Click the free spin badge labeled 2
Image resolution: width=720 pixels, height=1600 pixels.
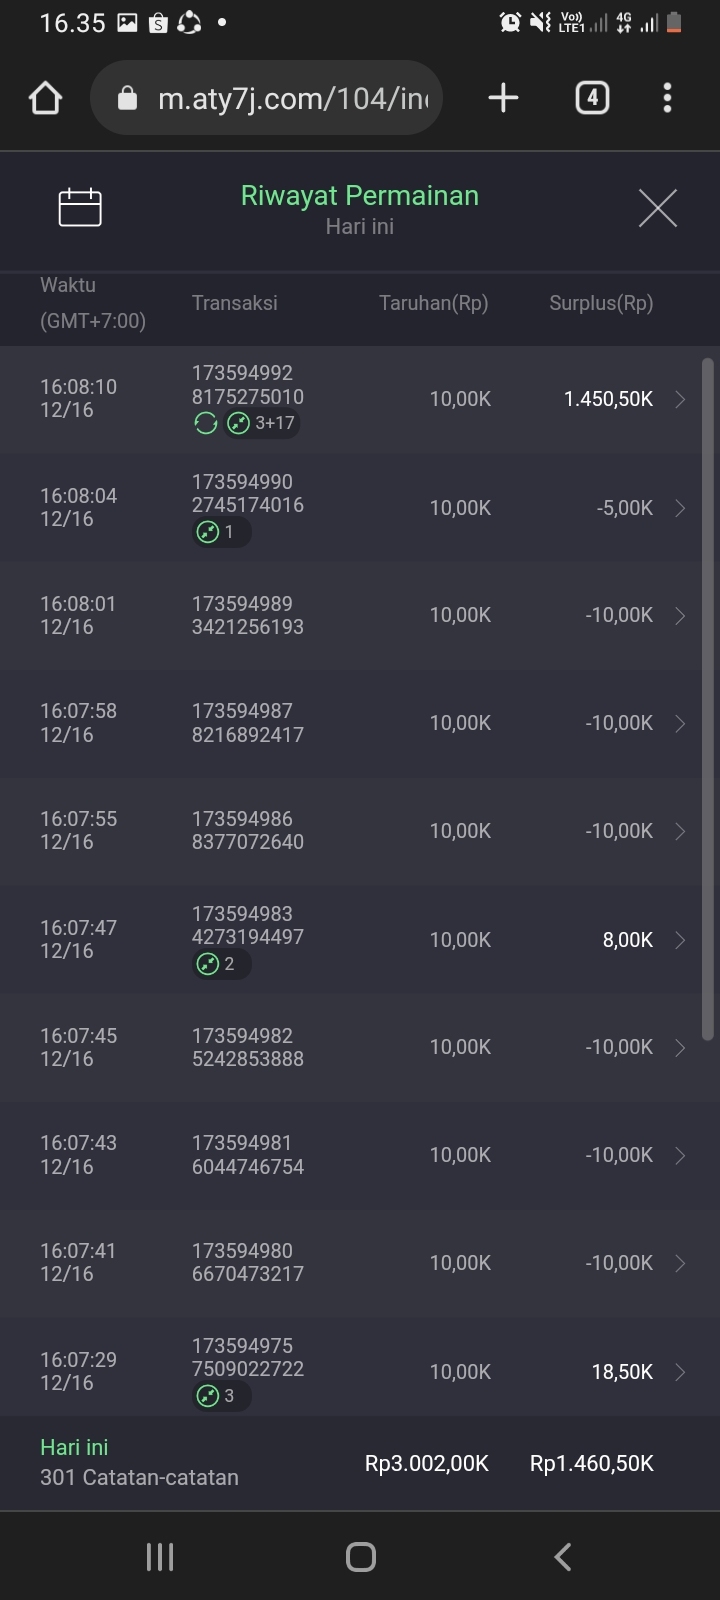pyautogui.click(x=220, y=964)
